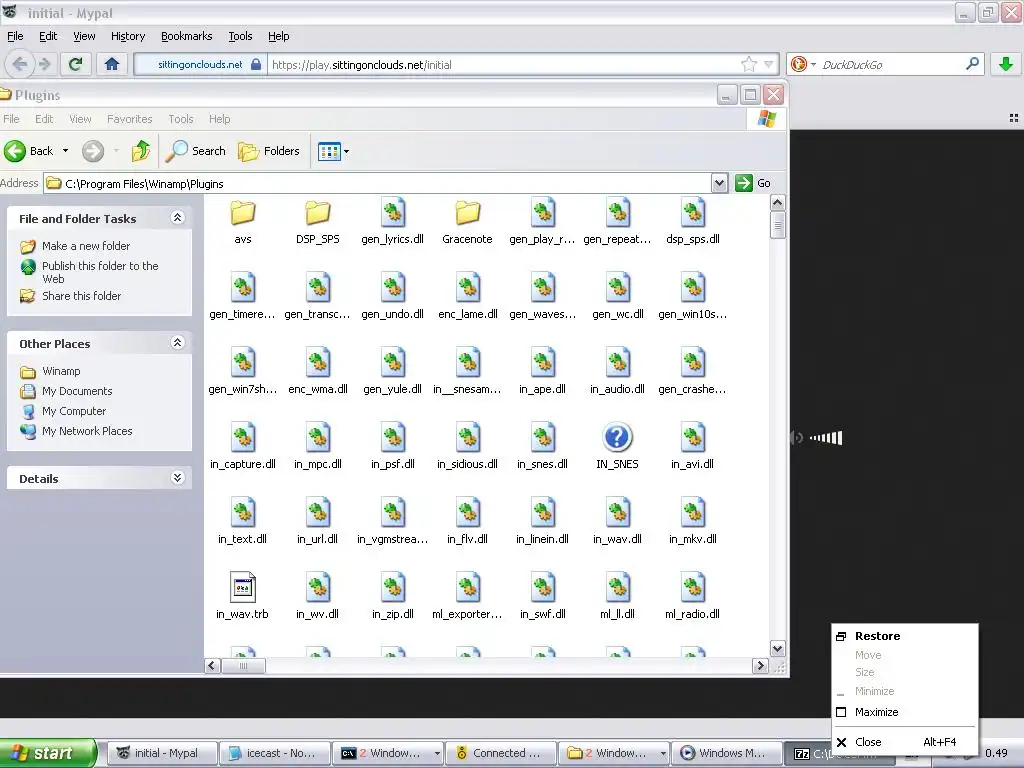The image size is (1024, 768).
Task: Expand the Address bar dropdown
Action: click(719, 184)
